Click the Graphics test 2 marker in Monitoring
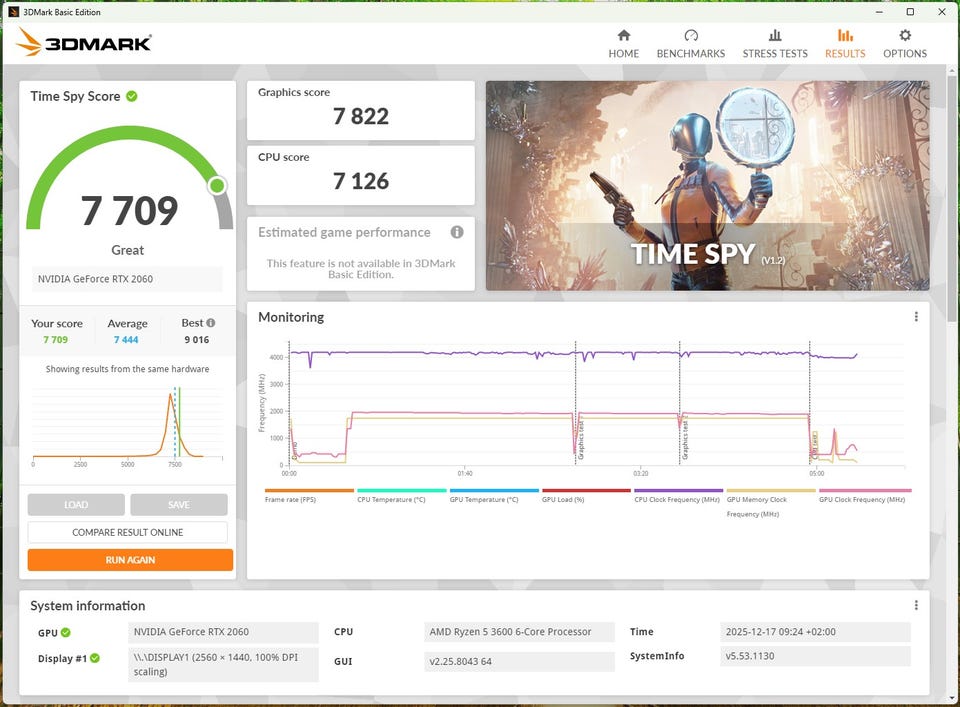Image resolution: width=960 pixels, height=707 pixels. pos(685,438)
